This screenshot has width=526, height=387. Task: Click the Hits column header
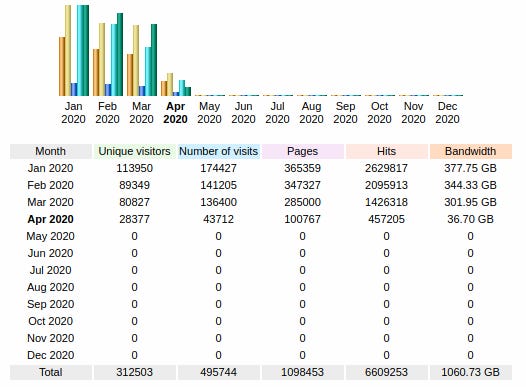pos(386,151)
